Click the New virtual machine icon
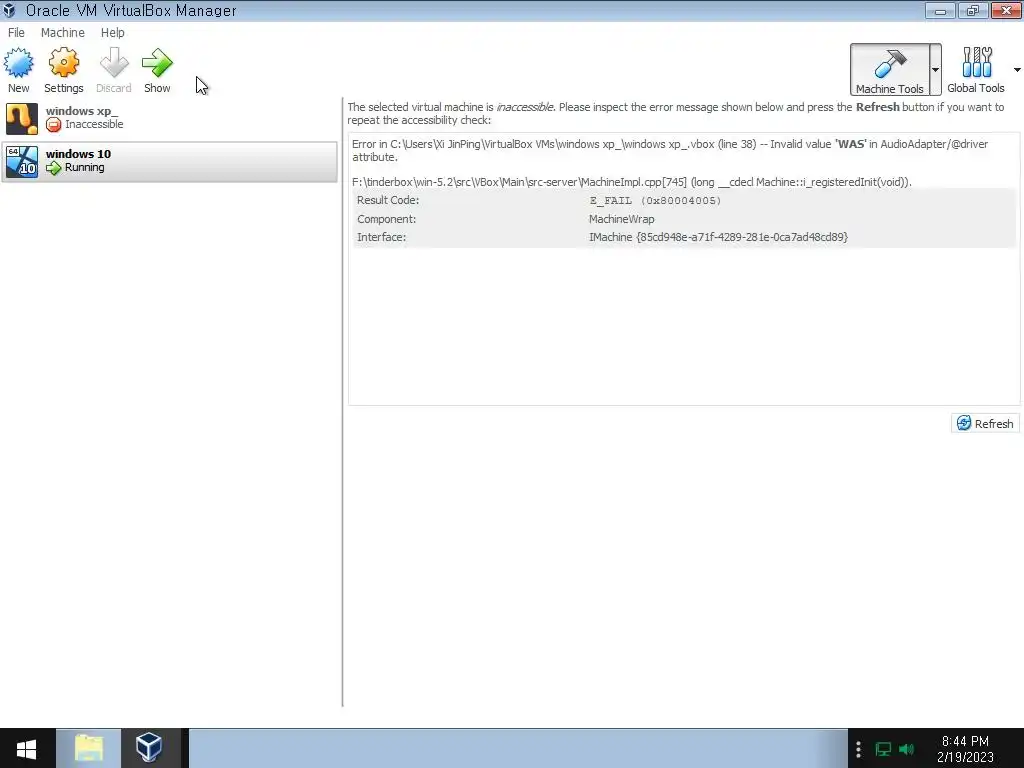This screenshot has height=768, width=1024. click(x=18, y=63)
